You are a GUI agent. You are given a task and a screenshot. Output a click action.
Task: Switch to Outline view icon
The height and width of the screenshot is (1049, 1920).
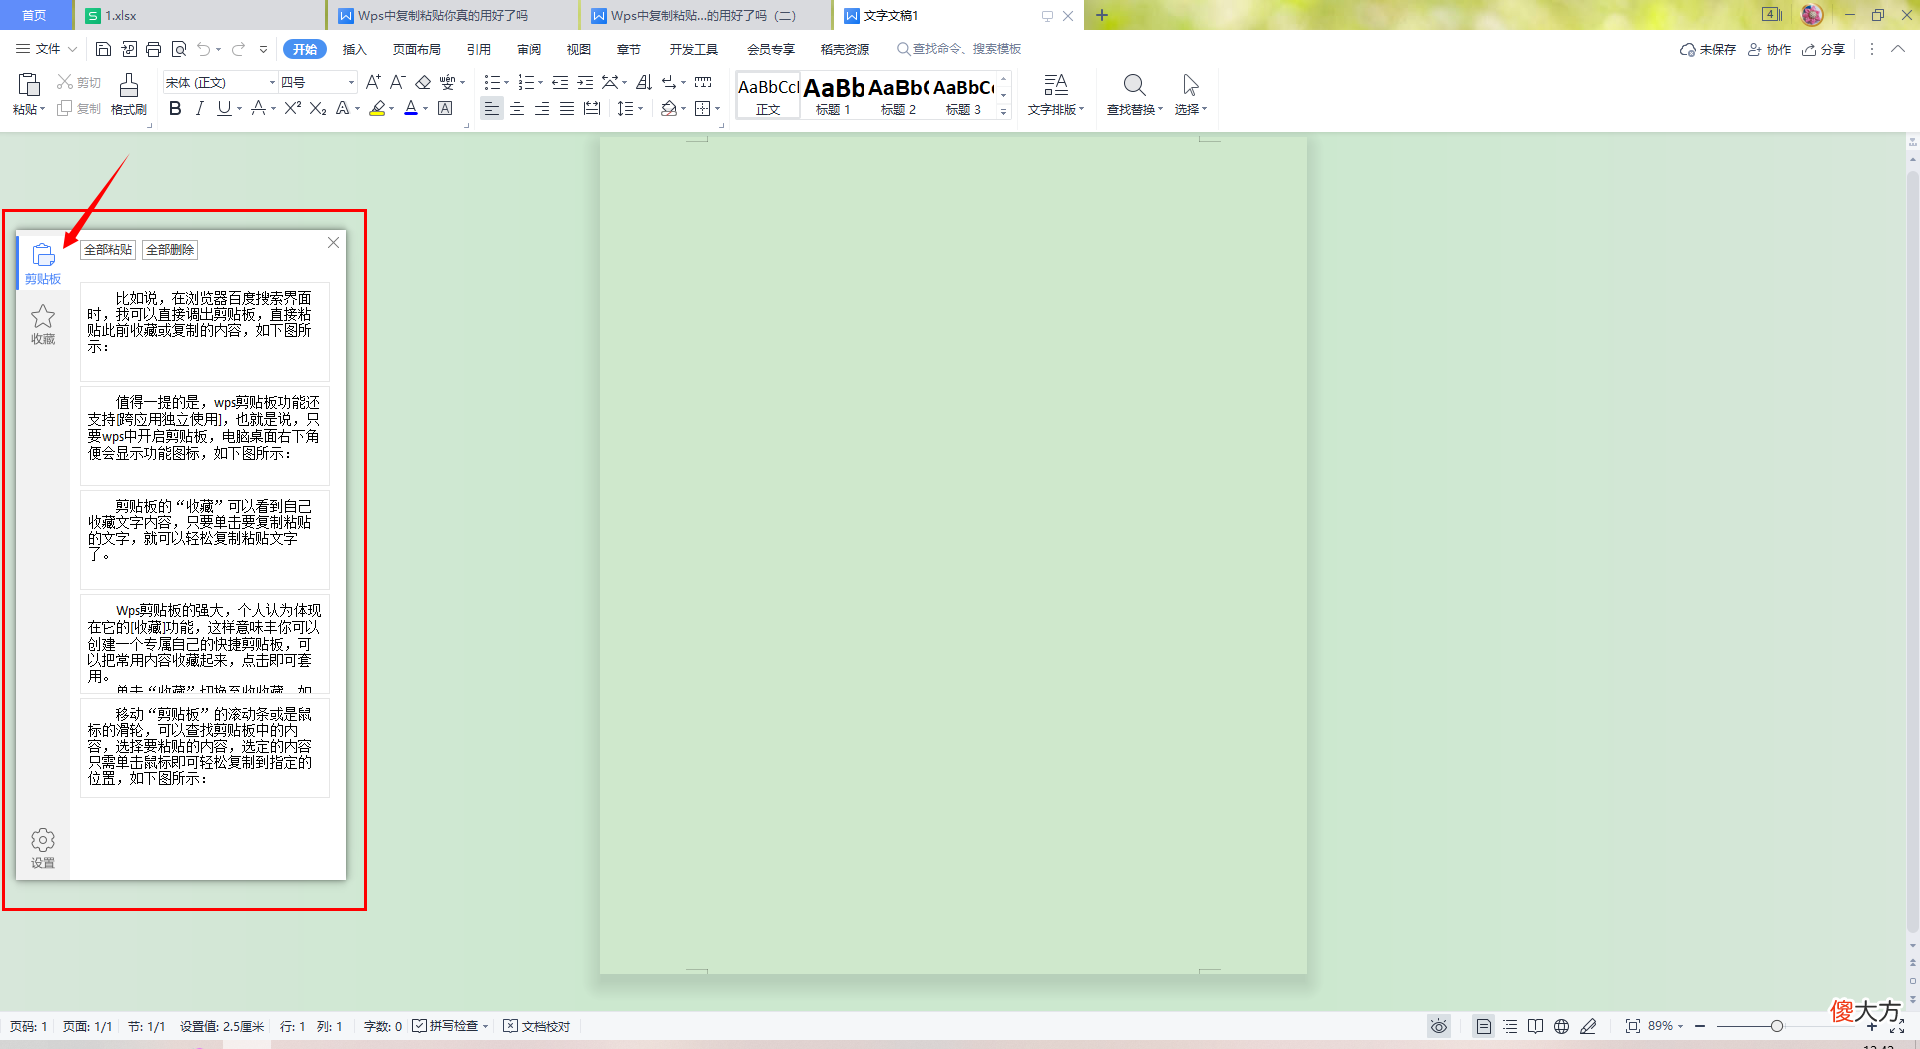tap(1510, 1026)
